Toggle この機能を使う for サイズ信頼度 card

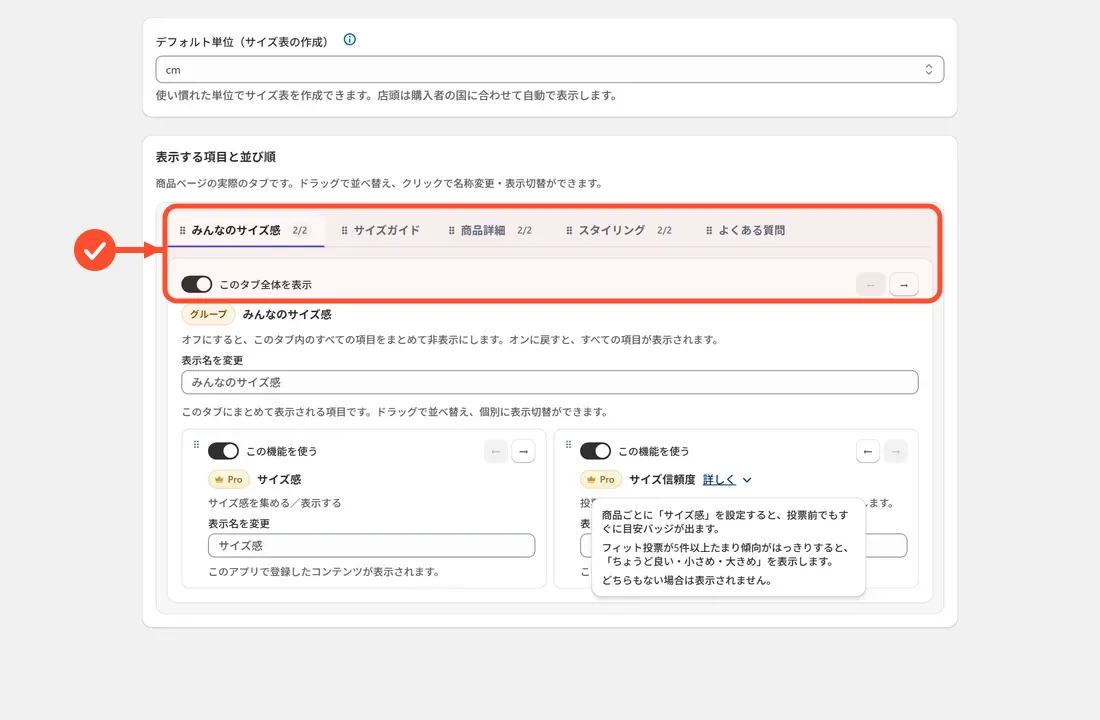595,451
